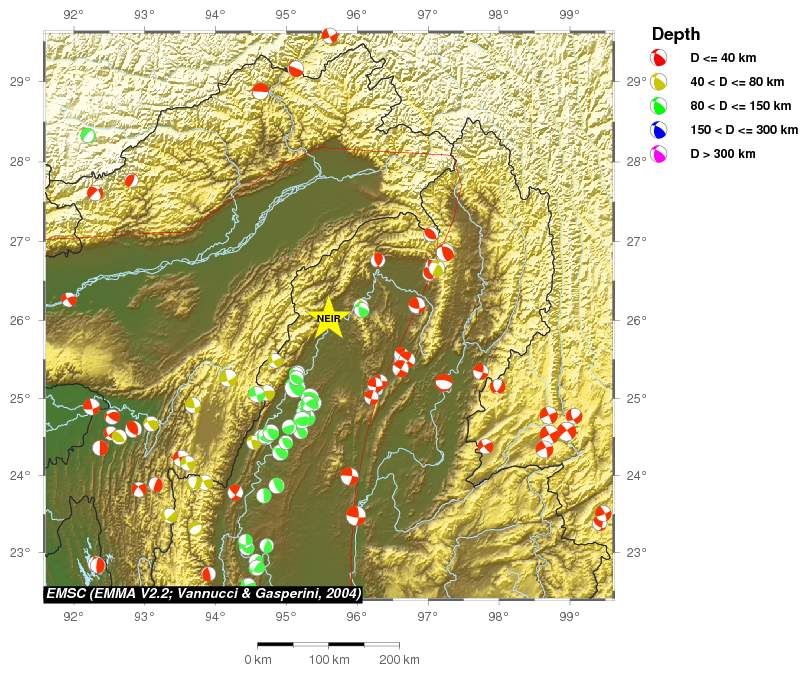Screen dimensions: 808x674
Task: Click the magenta beachball legend icon
Action: click(659, 153)
